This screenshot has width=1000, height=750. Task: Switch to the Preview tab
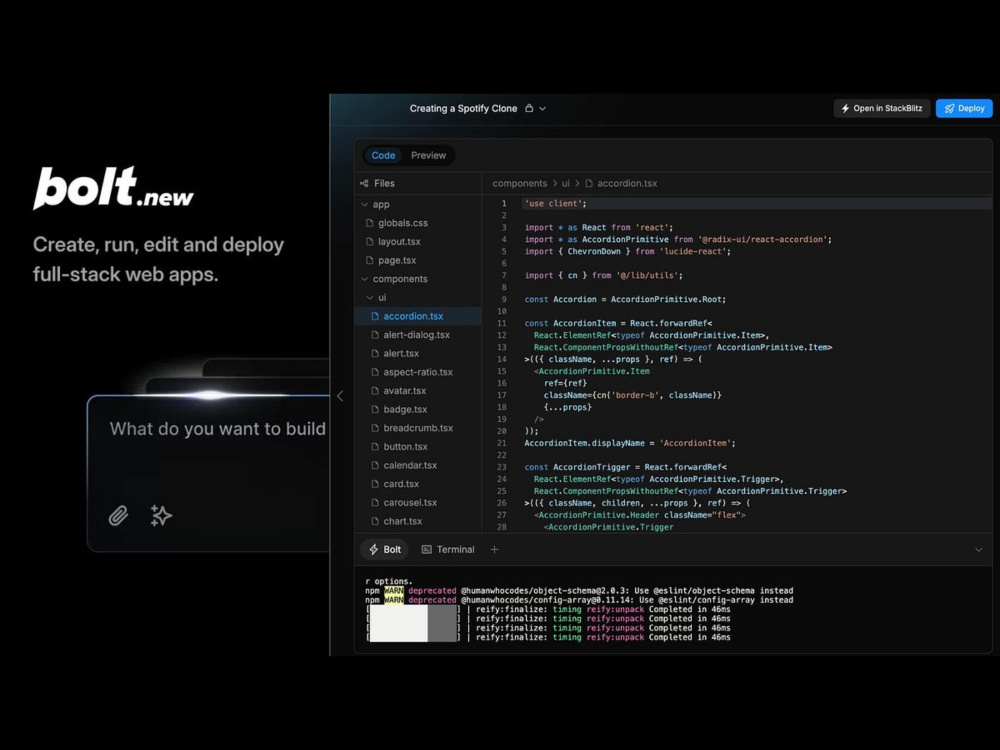point(429,155)
